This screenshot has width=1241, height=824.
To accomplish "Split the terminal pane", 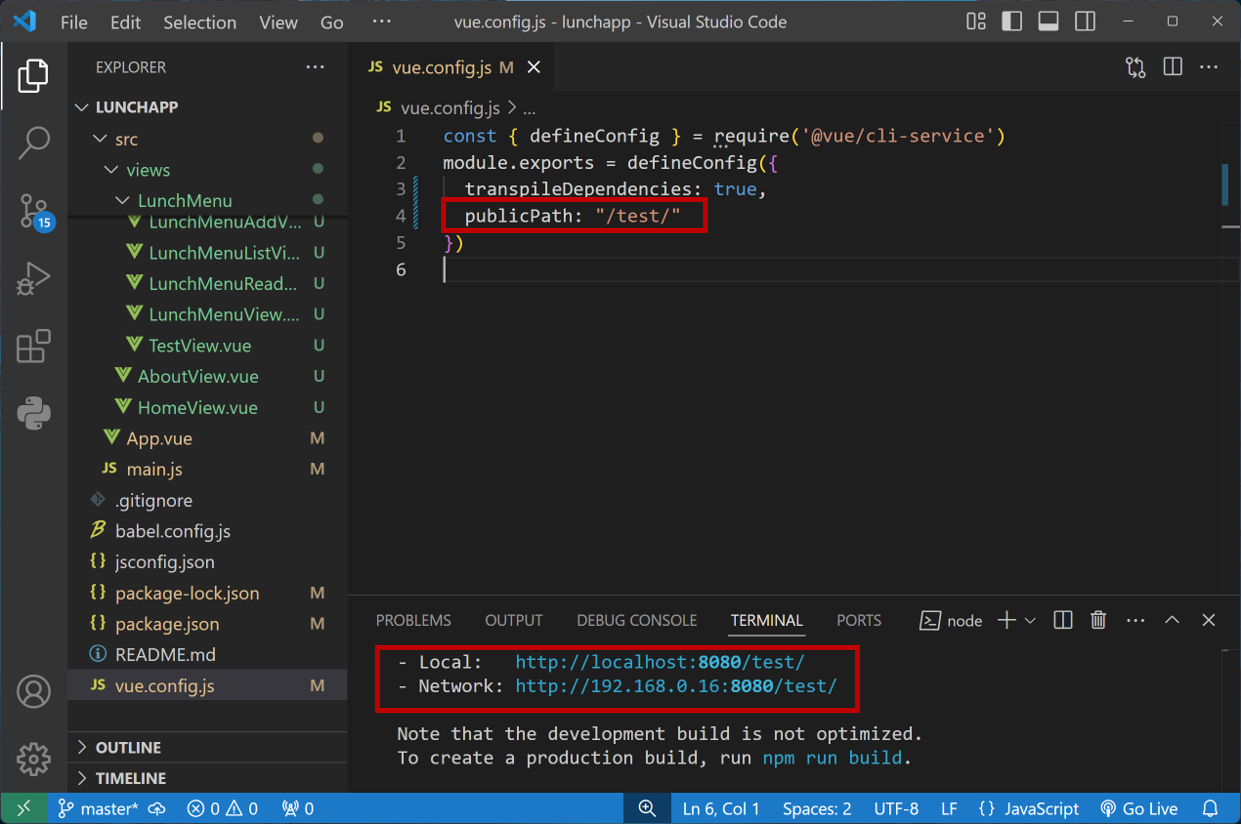I will click(x=1063, y=621).
